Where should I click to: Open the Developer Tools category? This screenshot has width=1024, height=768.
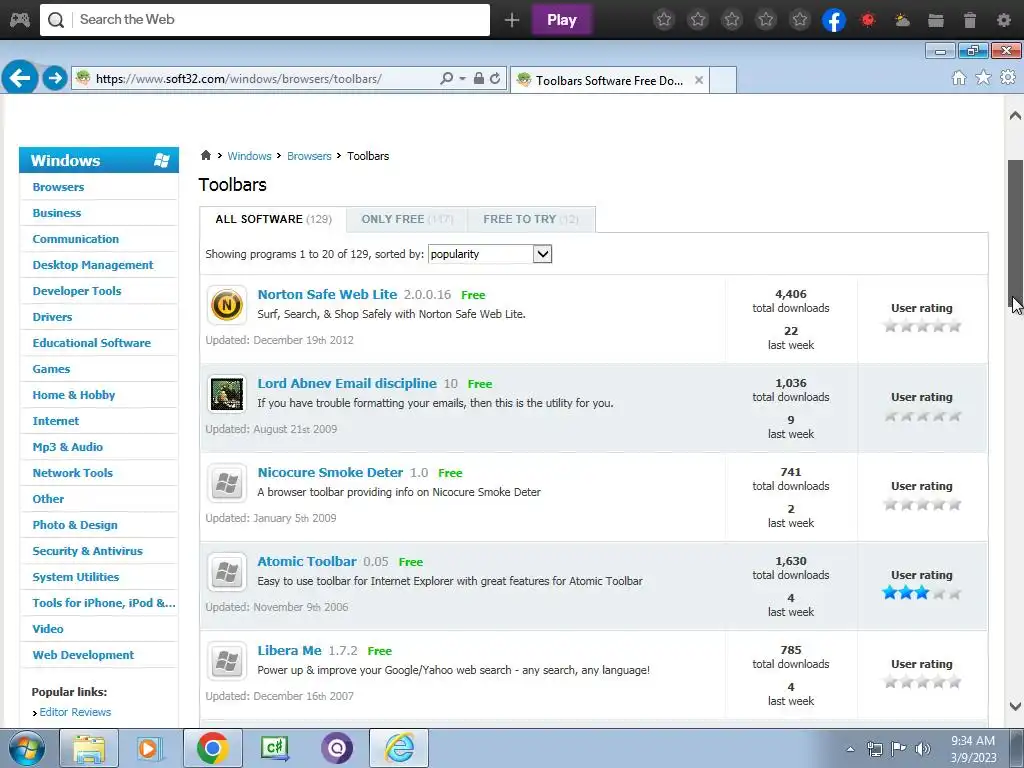coord(77,291)
